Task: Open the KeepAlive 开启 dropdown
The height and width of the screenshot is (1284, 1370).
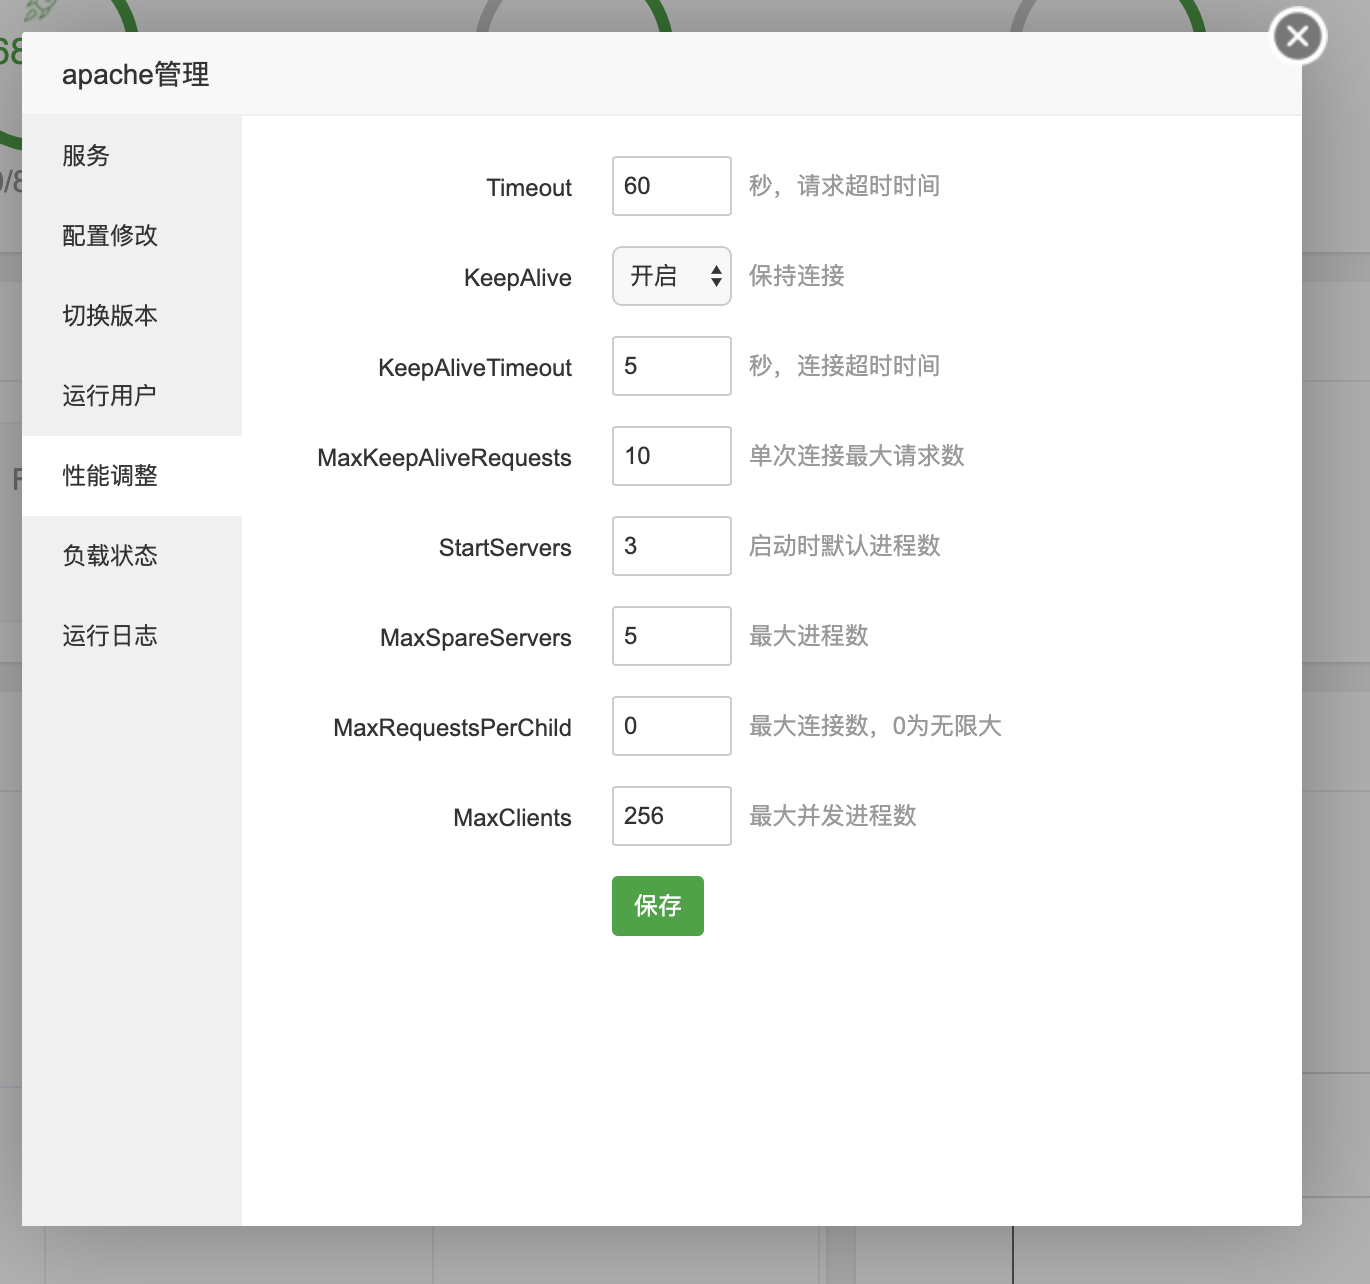Action: pyautogui.click(x=672, y=276)
